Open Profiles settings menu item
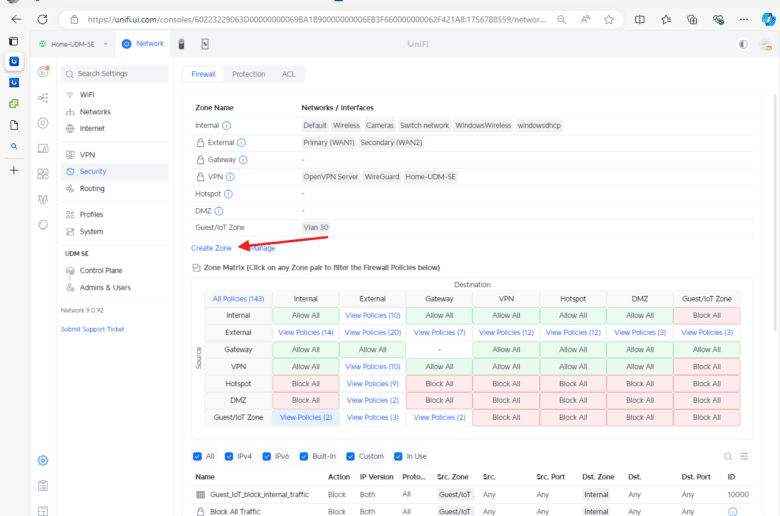 pos(115,214)
